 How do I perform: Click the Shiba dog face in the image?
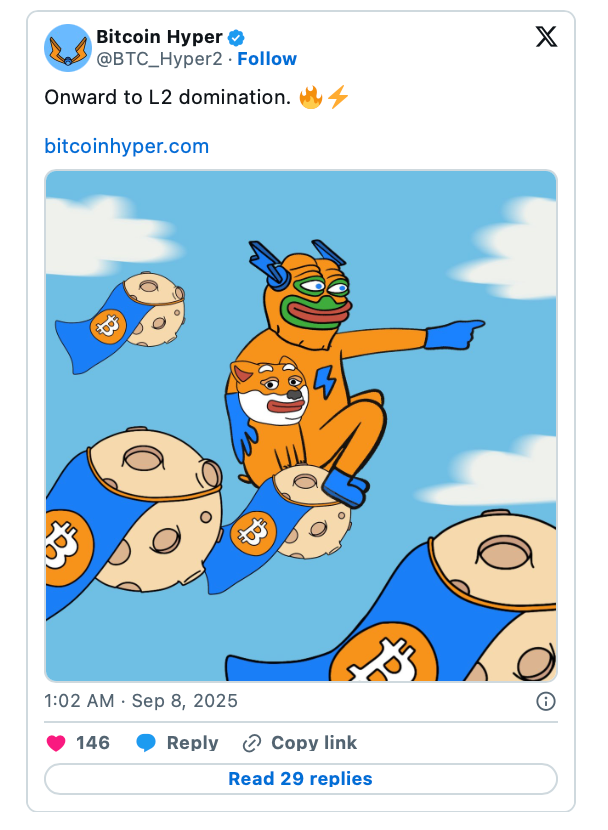270,390
